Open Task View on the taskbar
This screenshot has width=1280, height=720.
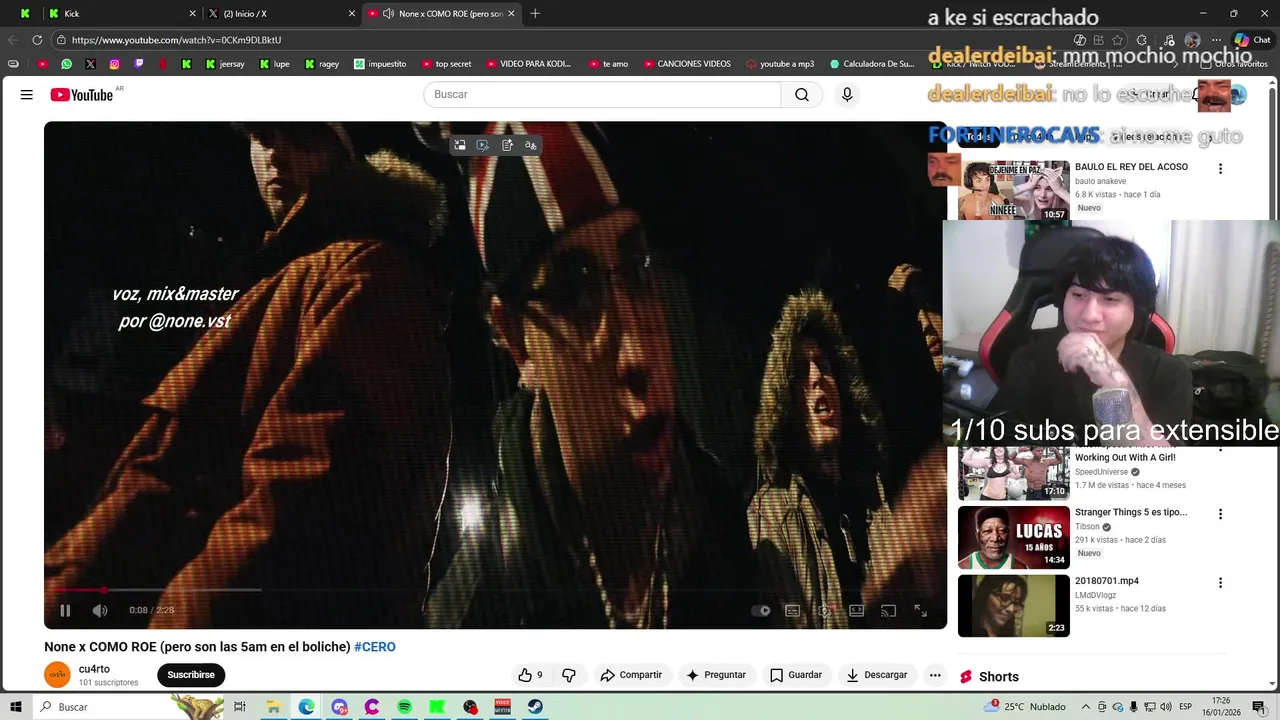(x=240, y=707)
